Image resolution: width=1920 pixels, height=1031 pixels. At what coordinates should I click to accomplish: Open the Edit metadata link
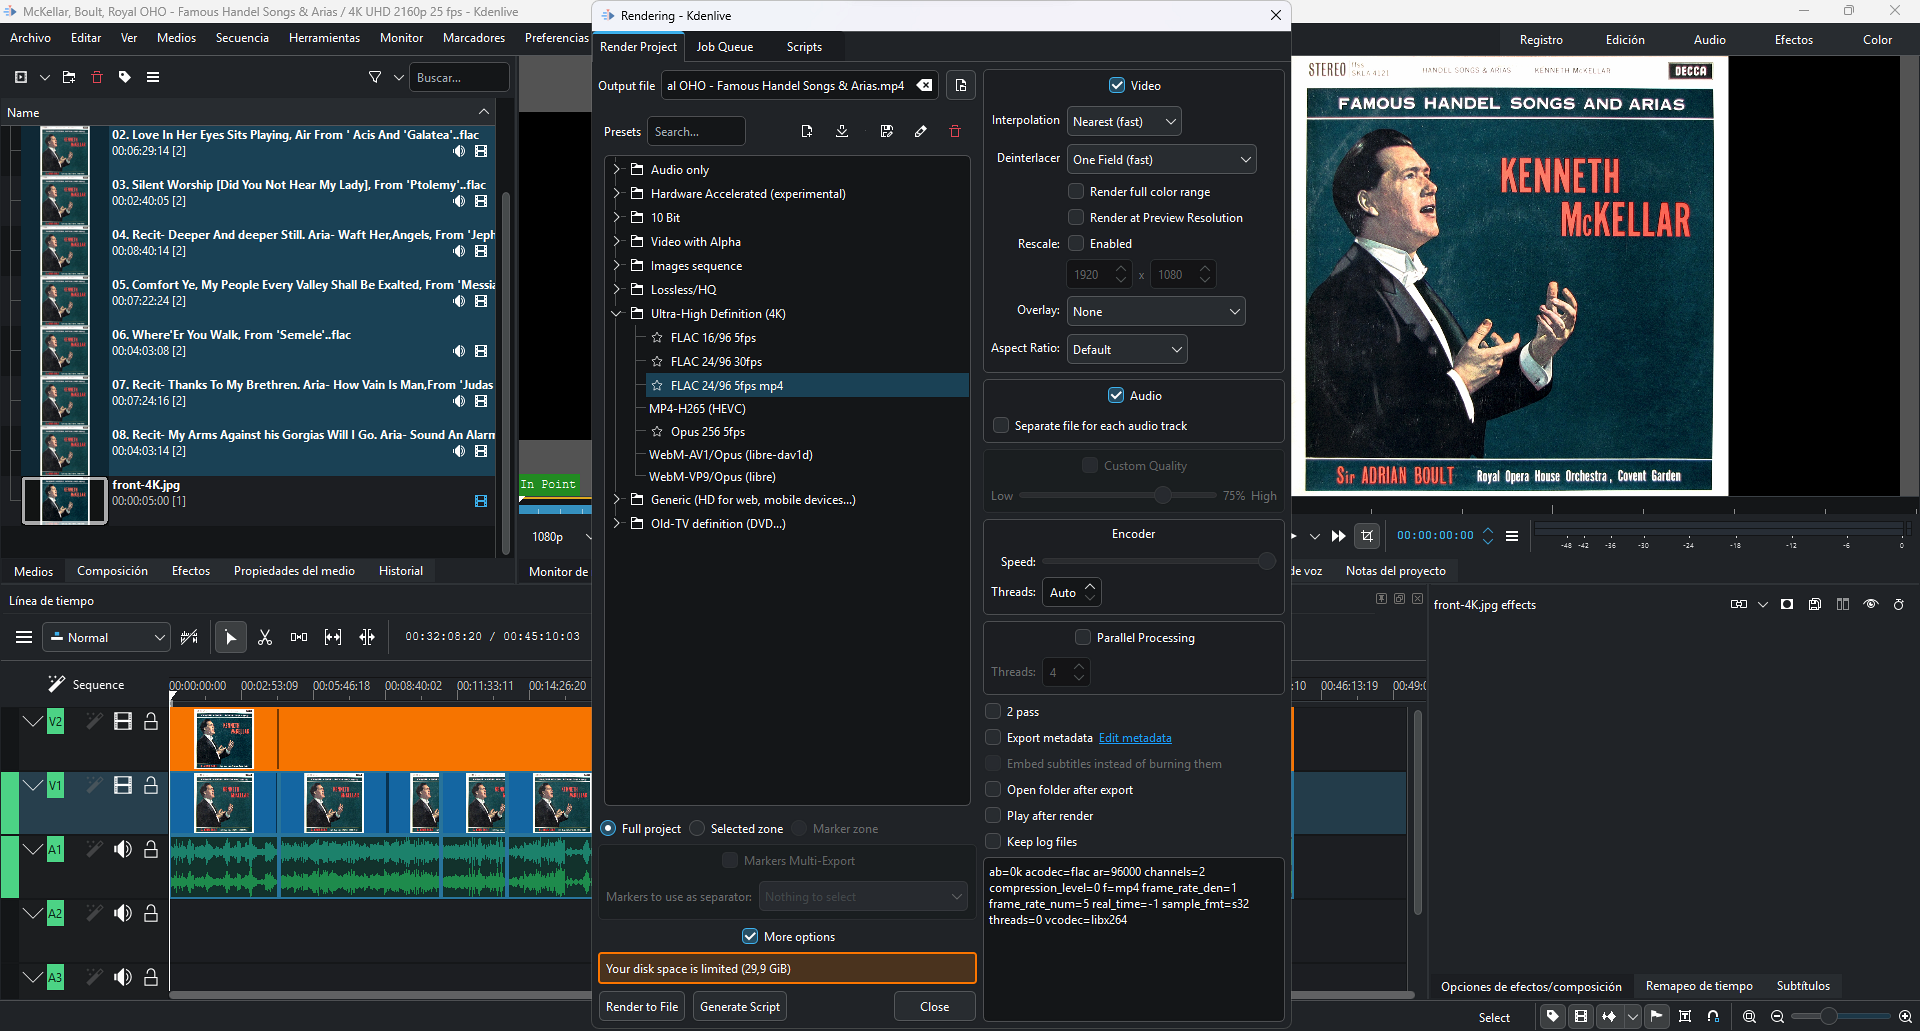tap(1135, 738)
